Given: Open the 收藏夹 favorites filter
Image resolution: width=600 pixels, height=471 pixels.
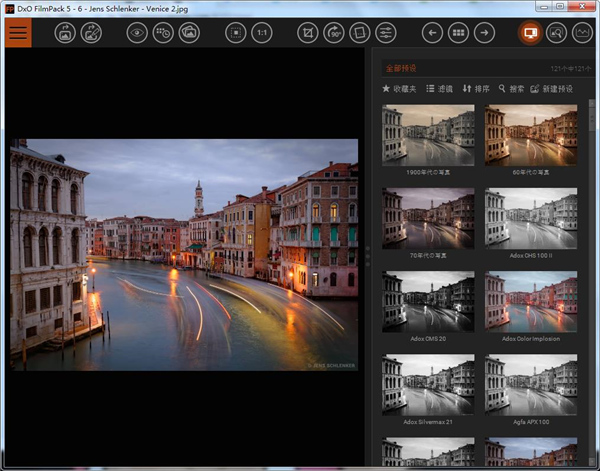Looking at the screenshot, I should (x=399, y=89).
